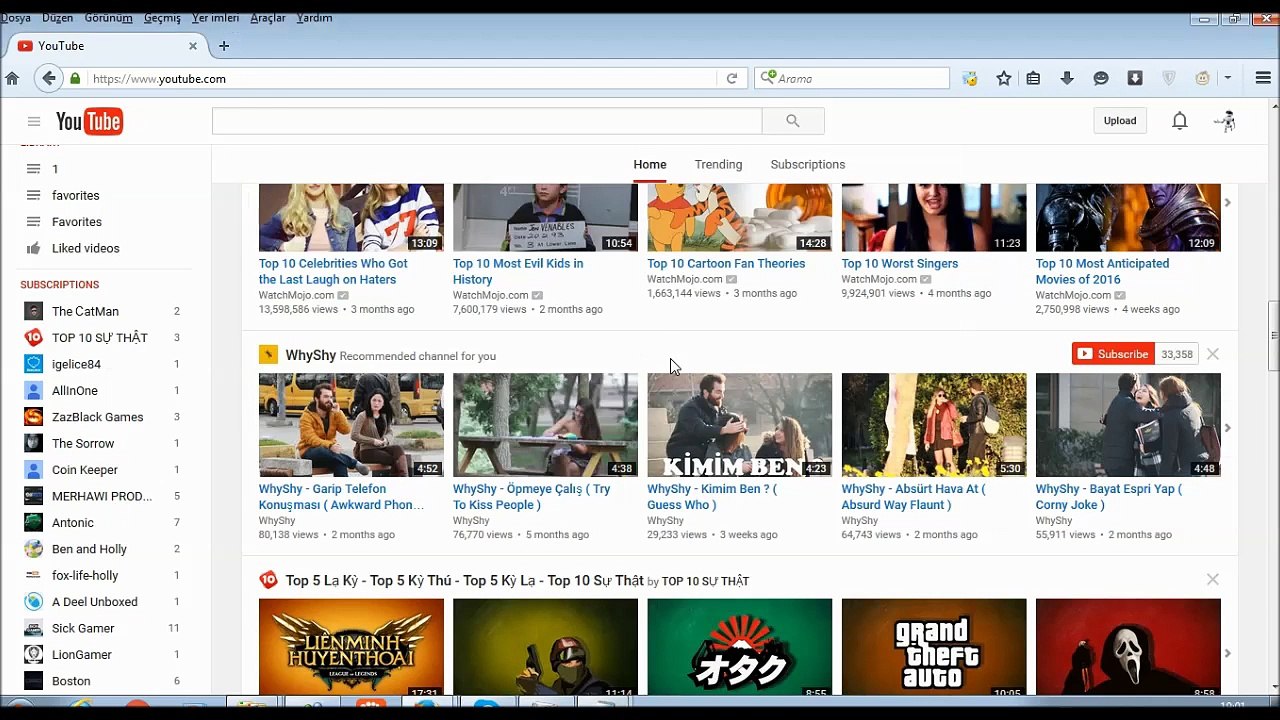This screenshot has height=720, width=1280.
Task: Subscribe to the WhyShy channel
Action: click(1113, 354)
